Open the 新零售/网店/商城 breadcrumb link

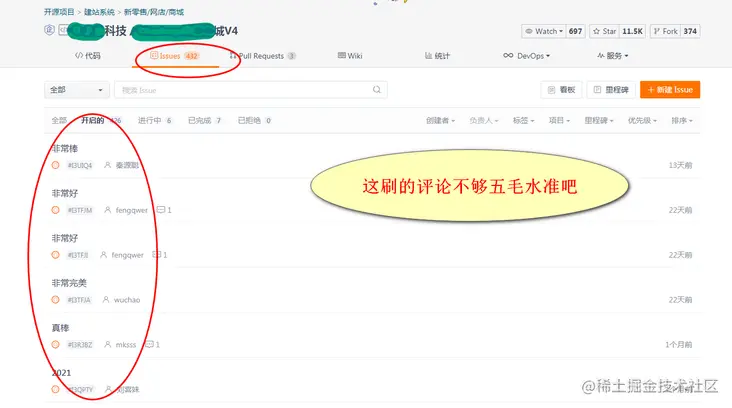pos(154,12)
